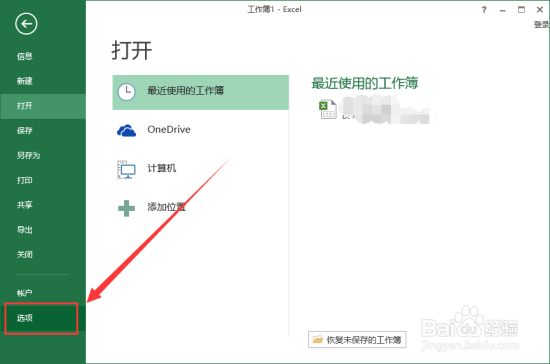Select 添加位置 label

pos(166,207)
